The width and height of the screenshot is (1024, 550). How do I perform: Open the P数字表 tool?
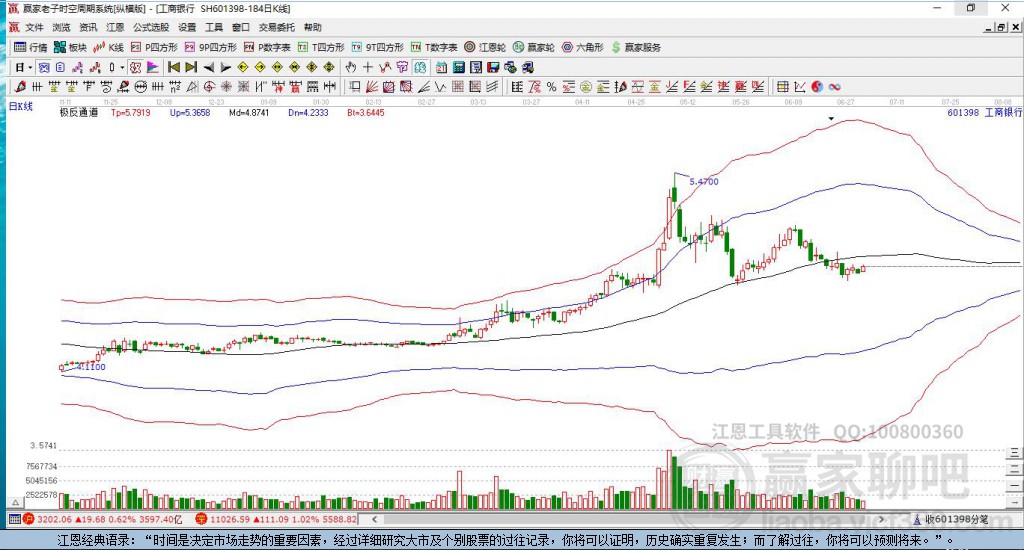coord(267,47)
